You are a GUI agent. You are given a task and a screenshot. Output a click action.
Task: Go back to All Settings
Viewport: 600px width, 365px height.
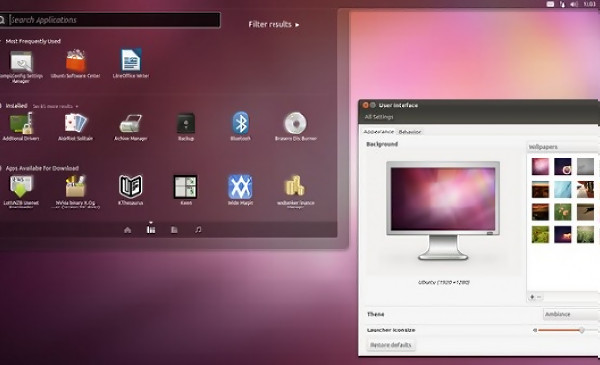coord(379,117)
